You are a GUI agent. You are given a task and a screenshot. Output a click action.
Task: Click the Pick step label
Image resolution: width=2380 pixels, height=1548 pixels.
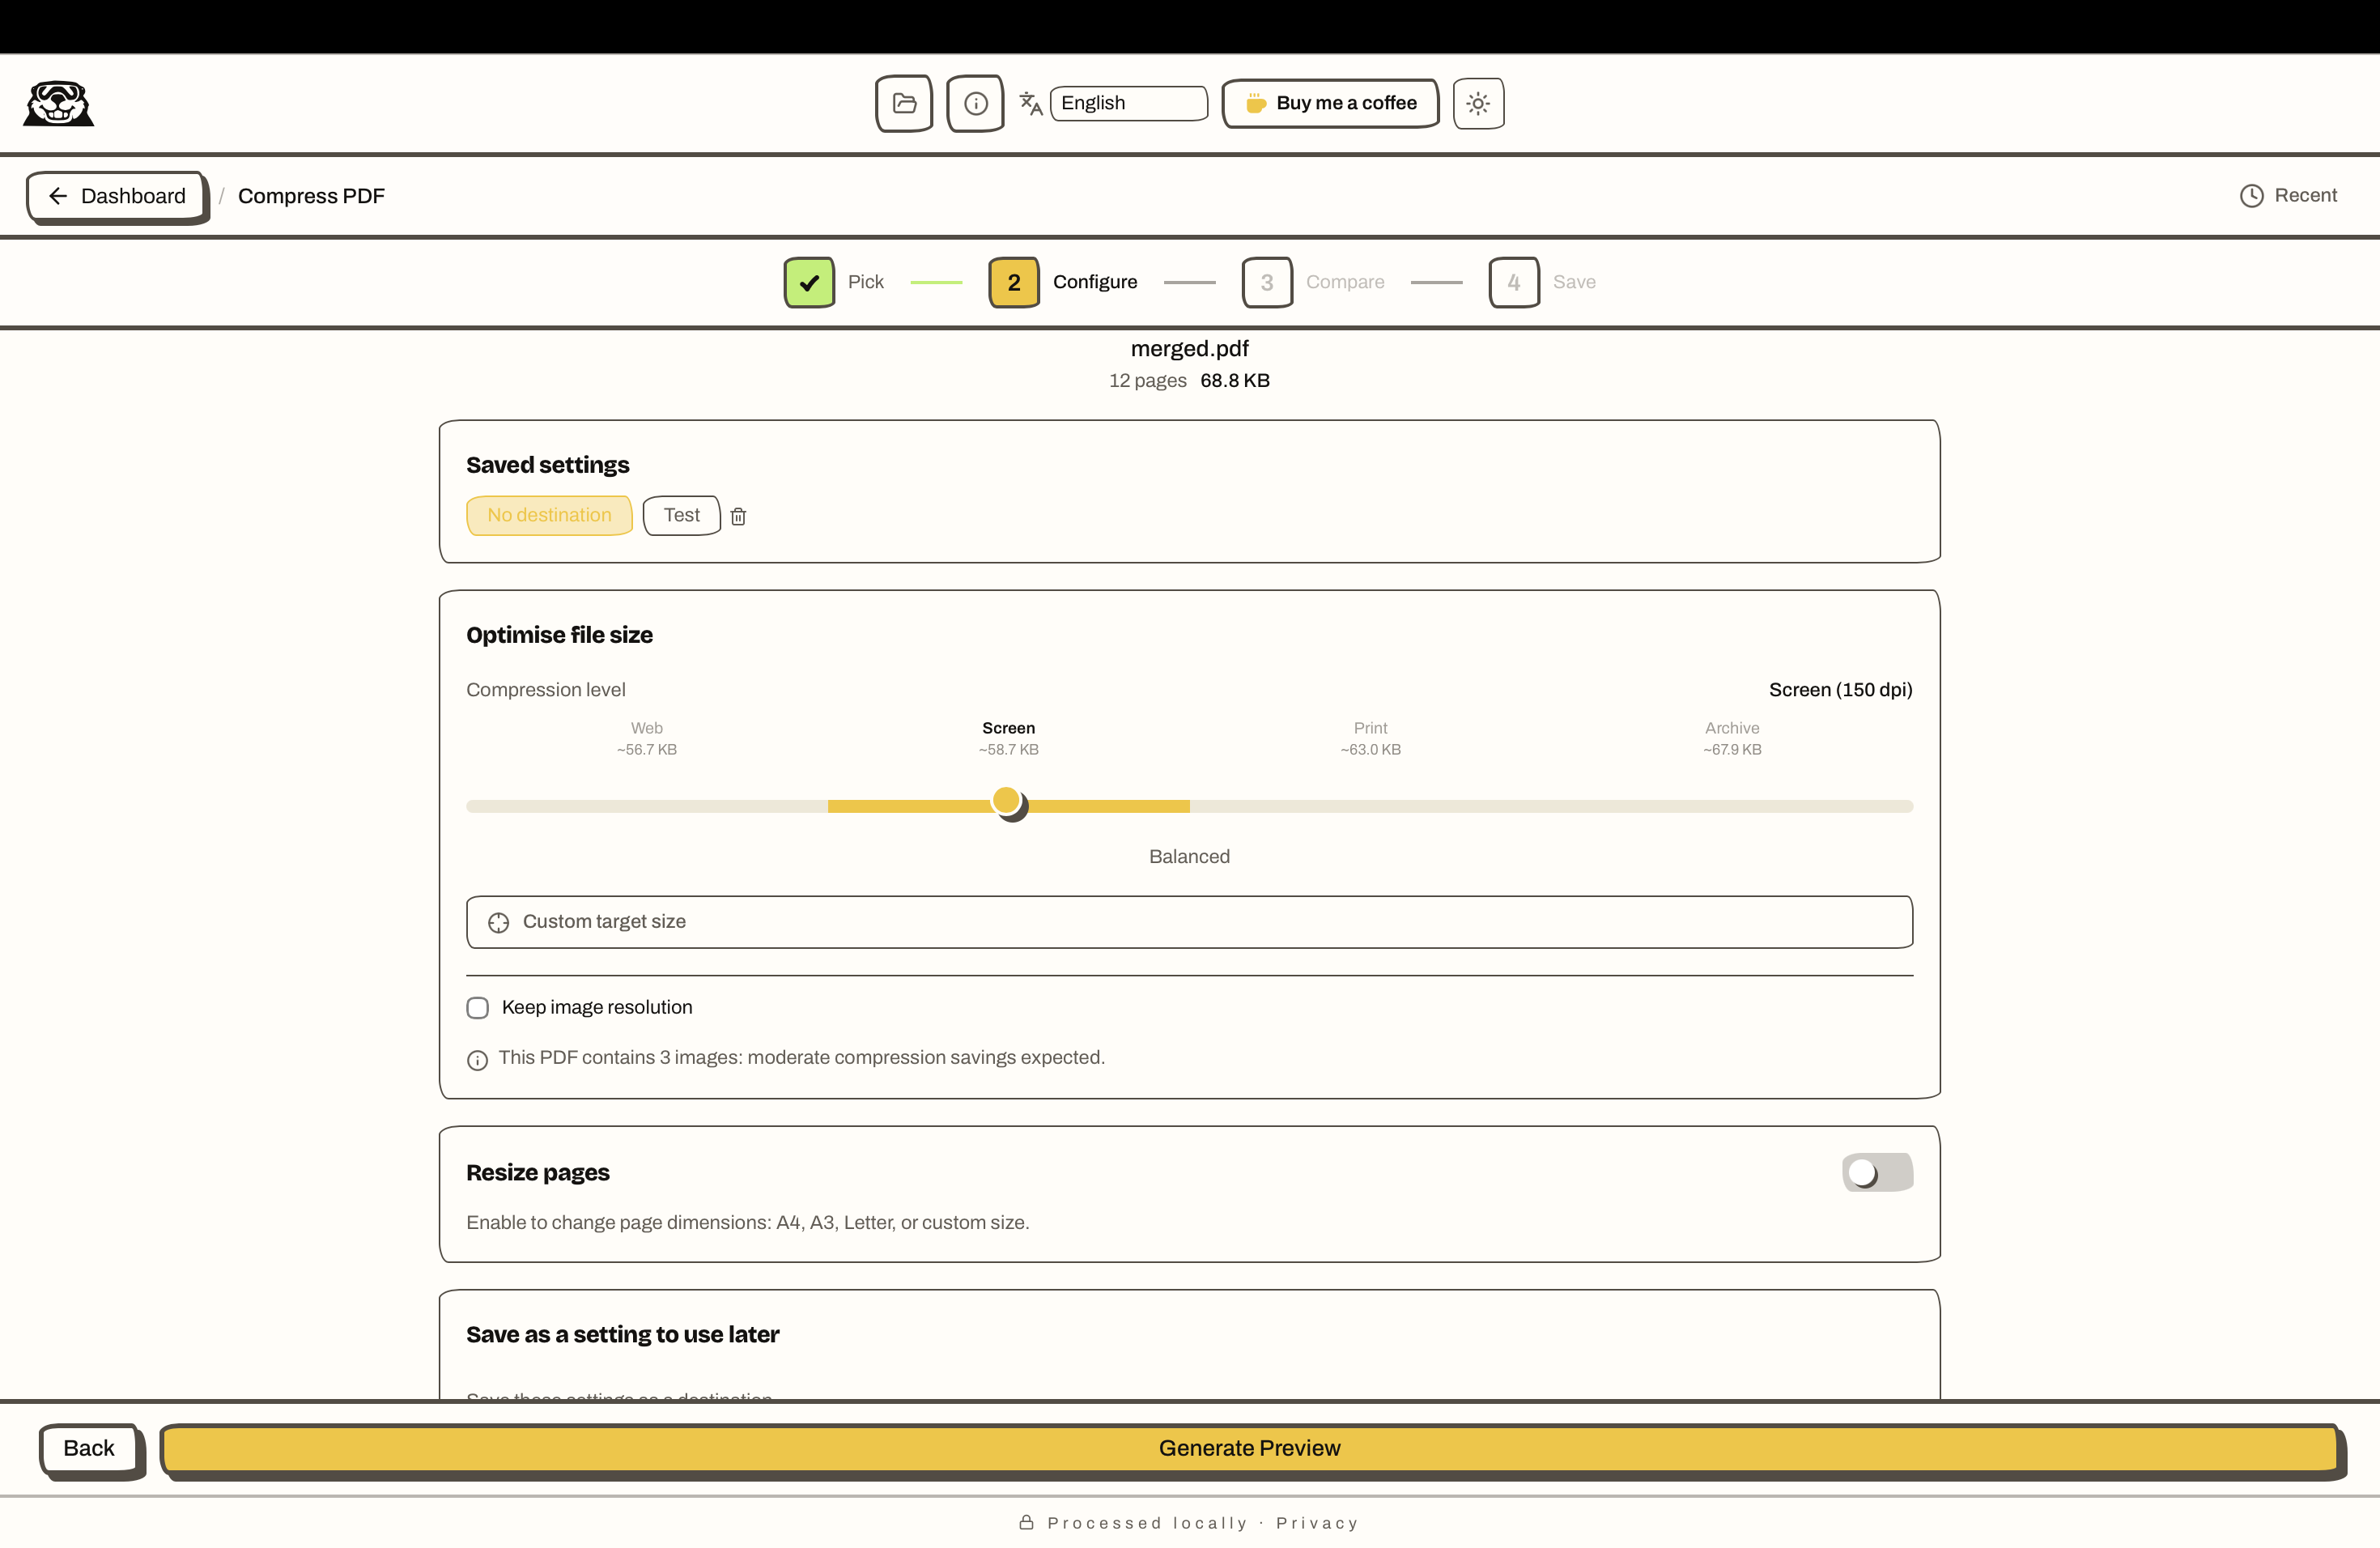tap(865, 282)
